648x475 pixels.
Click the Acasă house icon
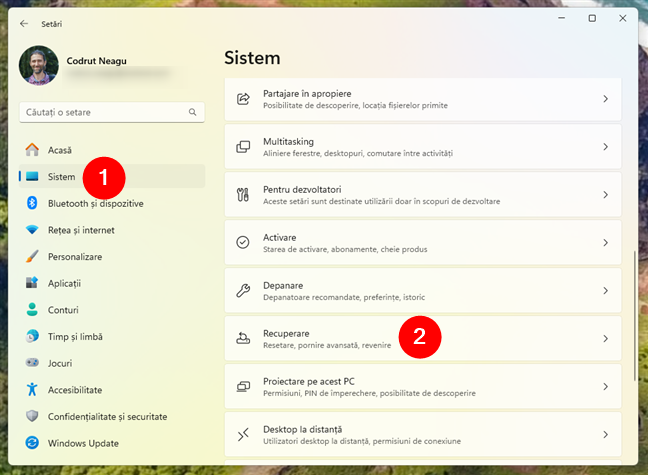coord(32,150)
